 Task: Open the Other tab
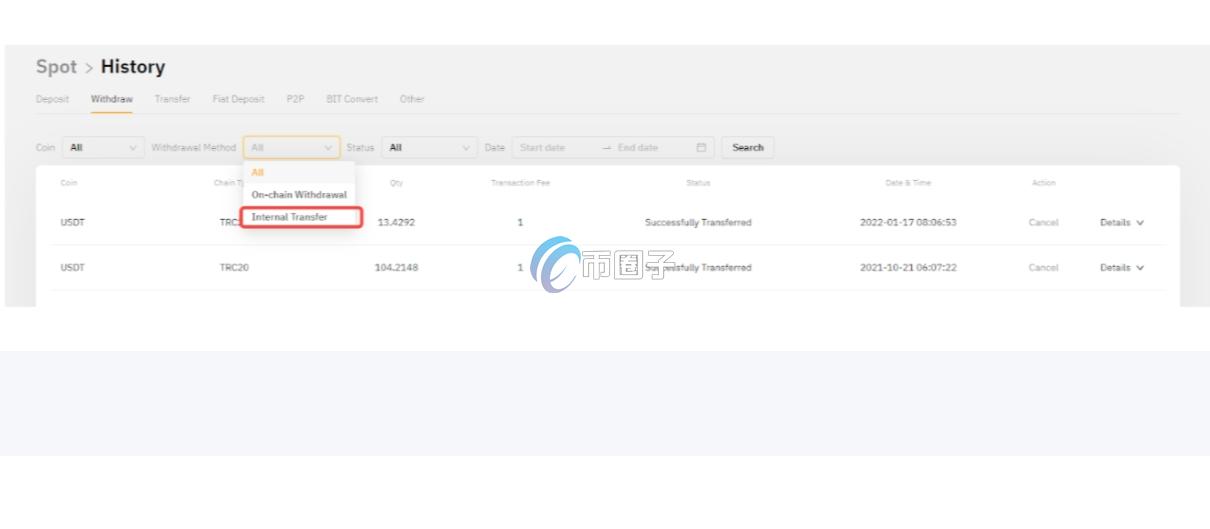(412, 98)
